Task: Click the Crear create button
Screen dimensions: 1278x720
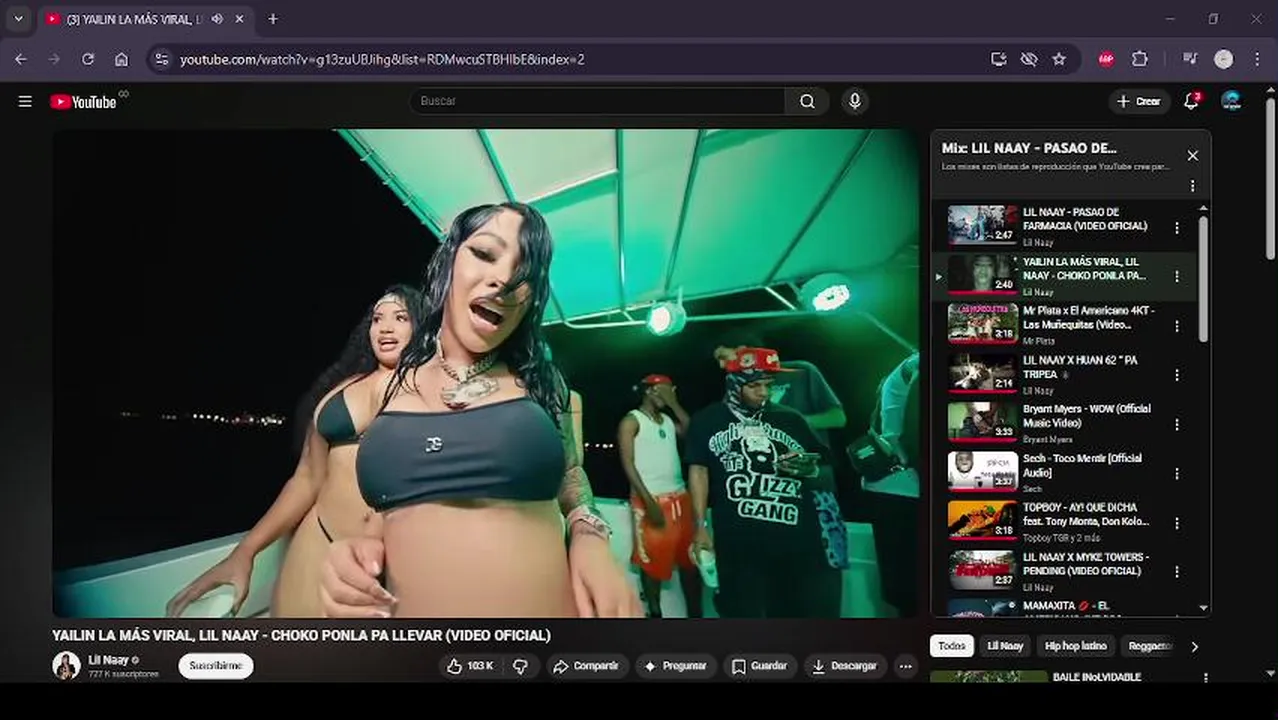Action: (1139, 101)
